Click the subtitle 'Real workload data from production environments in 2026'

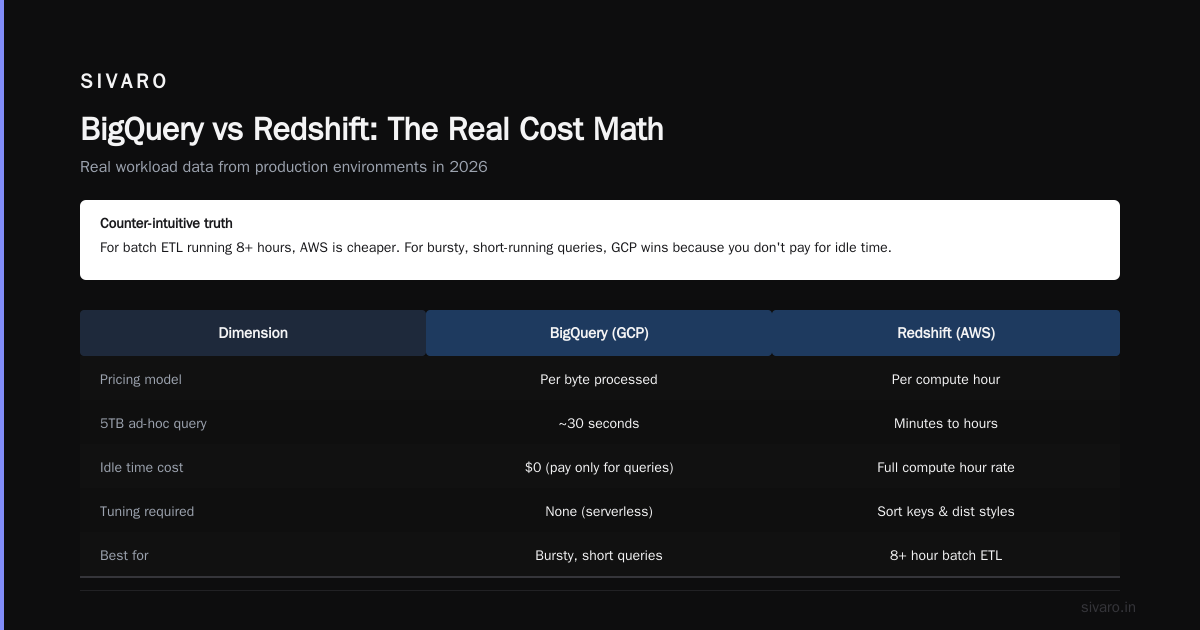284,167
